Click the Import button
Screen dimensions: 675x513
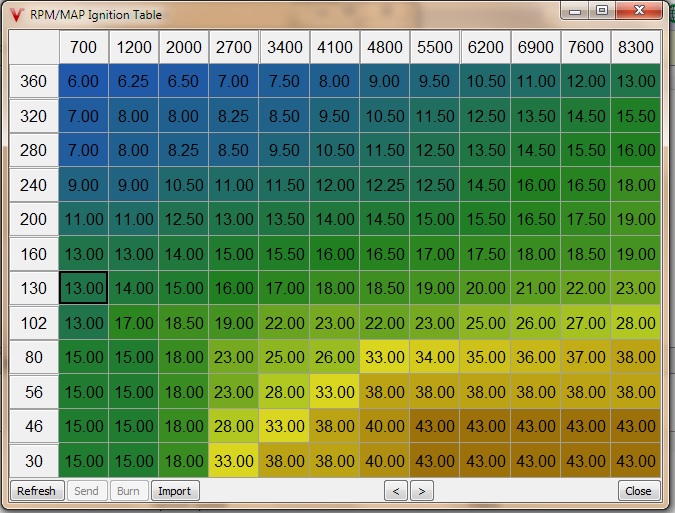coord(174,491)
